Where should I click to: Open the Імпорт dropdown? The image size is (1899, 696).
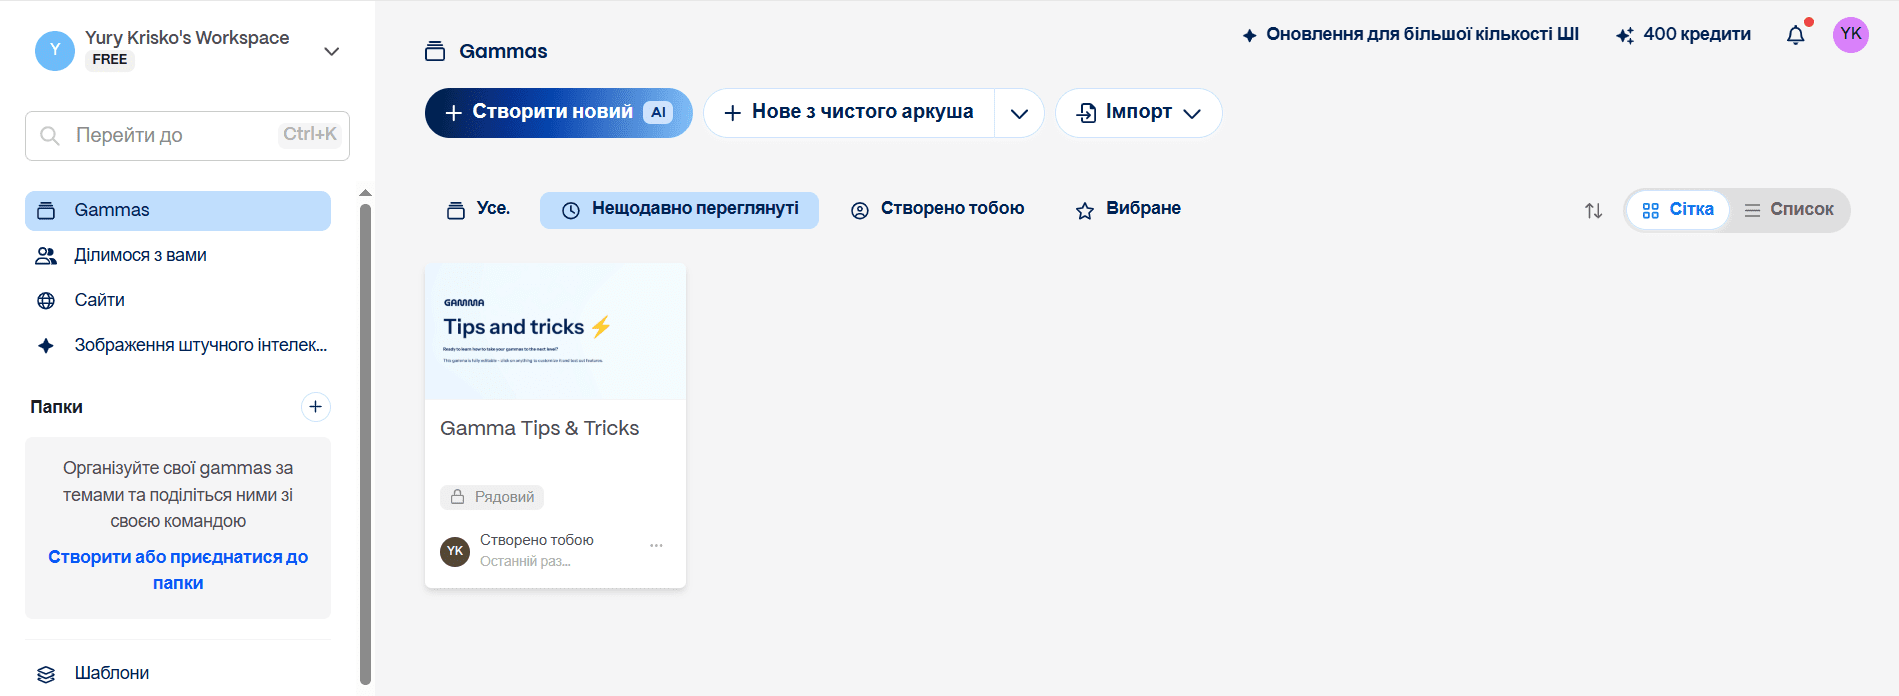(1138, 113)
